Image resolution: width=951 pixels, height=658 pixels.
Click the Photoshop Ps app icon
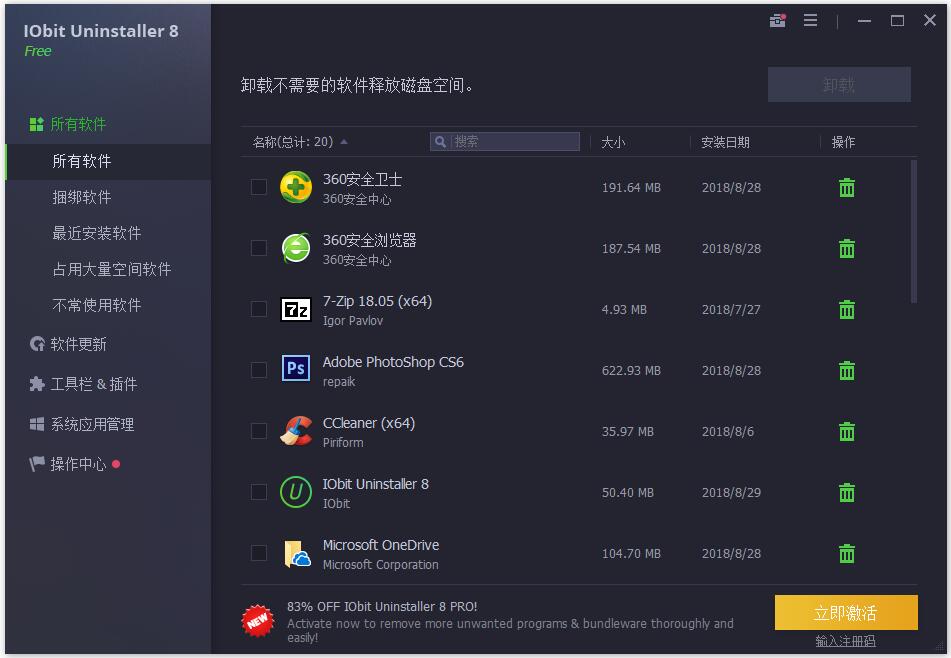tap(296, 368)
